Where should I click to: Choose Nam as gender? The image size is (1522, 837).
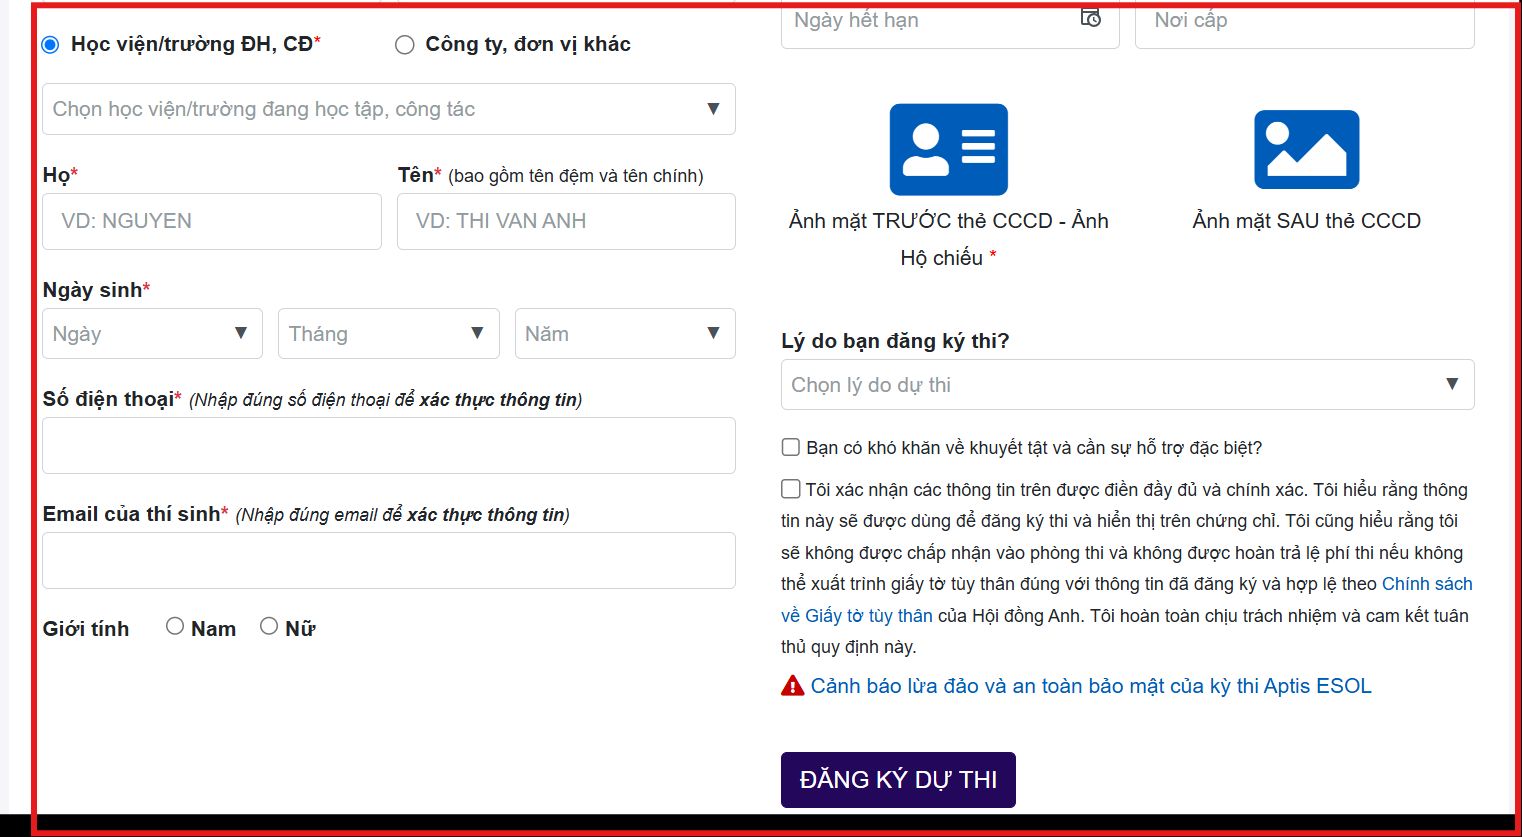(174, 625)
